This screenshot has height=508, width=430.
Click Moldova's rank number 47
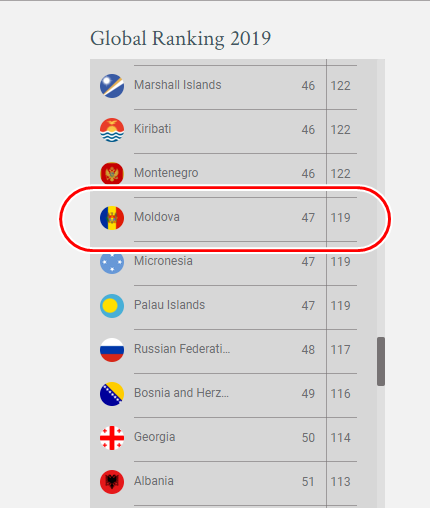pyautogui.click(x=308, y=218)
